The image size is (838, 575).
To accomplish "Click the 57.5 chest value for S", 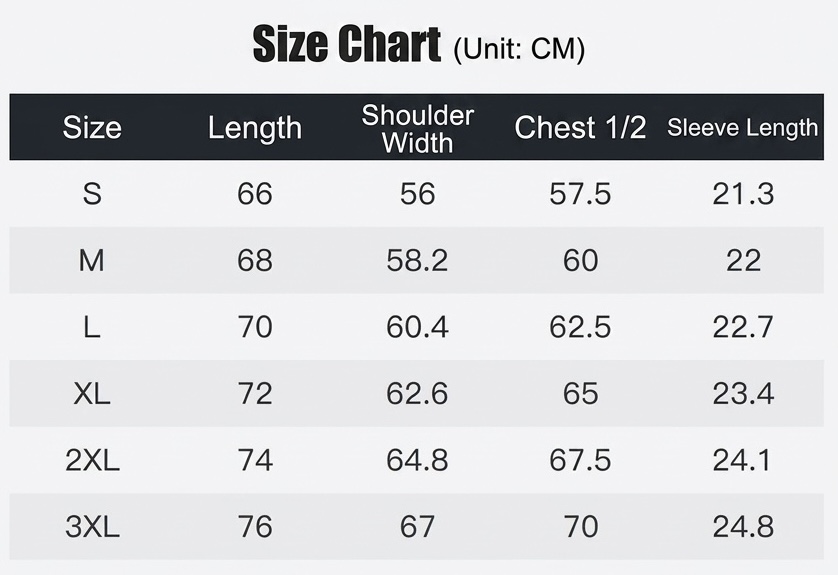I will (x=580, y=193).
